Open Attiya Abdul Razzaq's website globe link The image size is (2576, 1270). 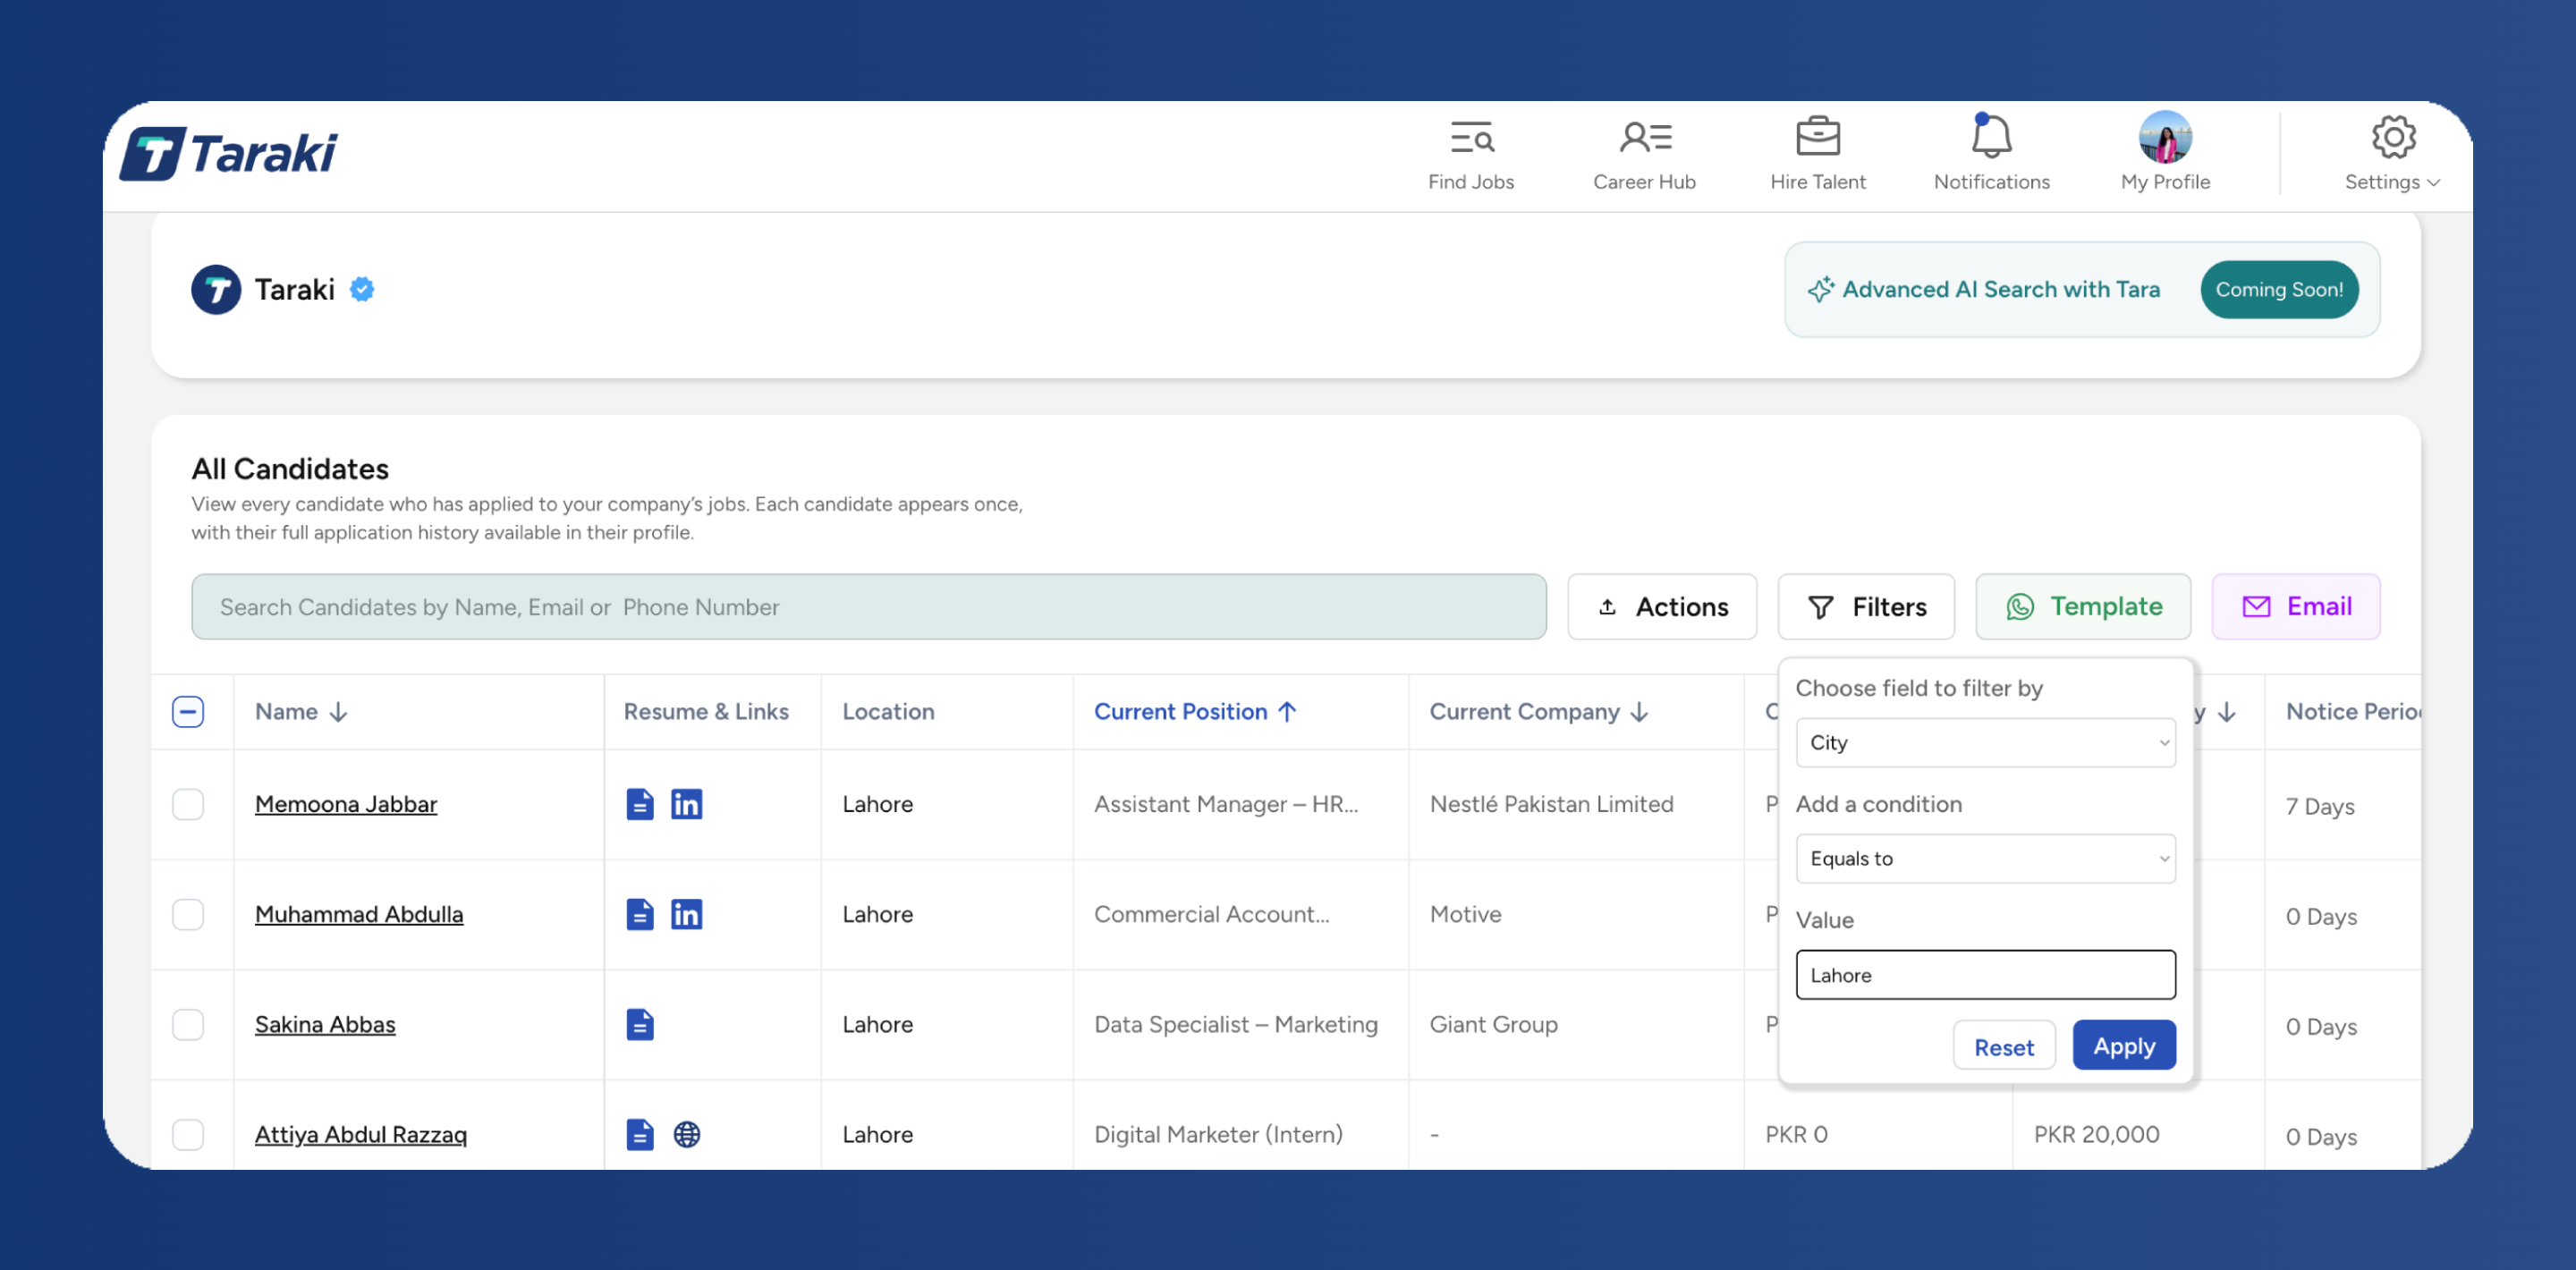[686, 1134]
